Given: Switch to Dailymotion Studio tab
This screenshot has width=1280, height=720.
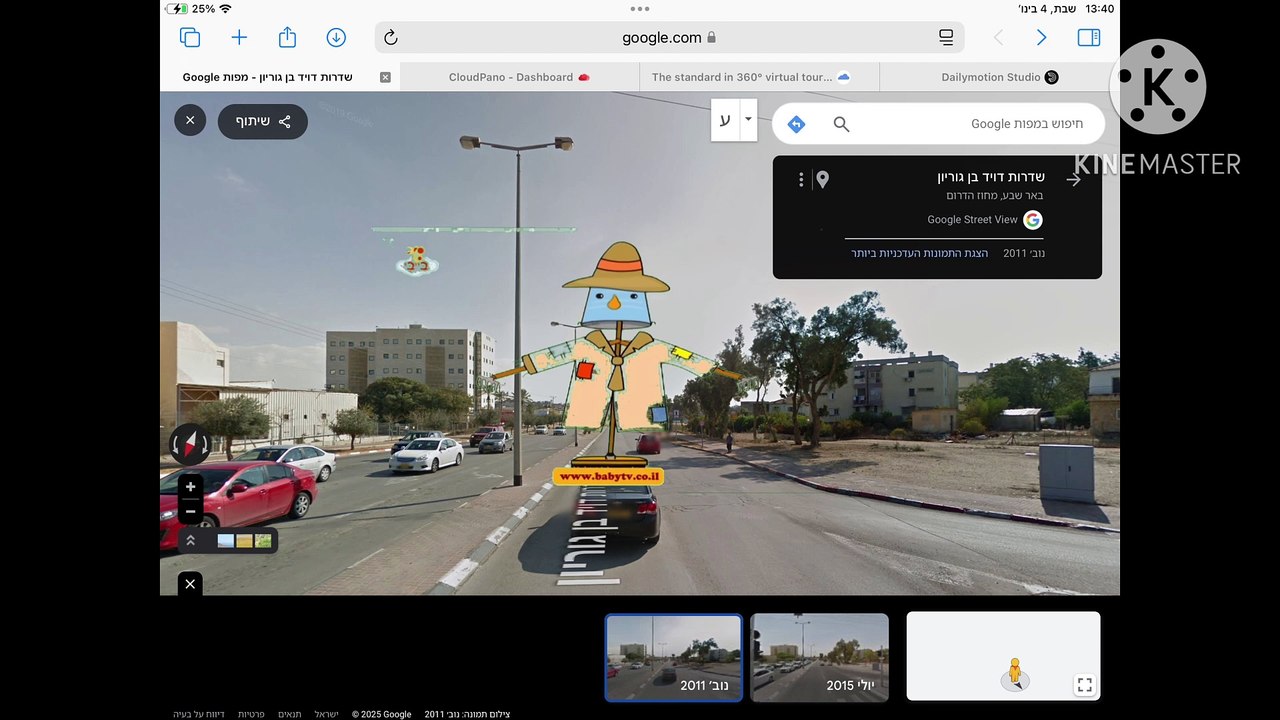Looking at the screenshot, I should (x=999, y=77).
